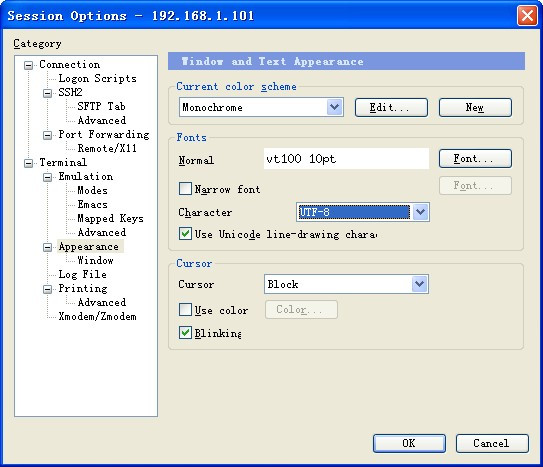
Task: Click the New color scheme button
Action: click(475, 107)
